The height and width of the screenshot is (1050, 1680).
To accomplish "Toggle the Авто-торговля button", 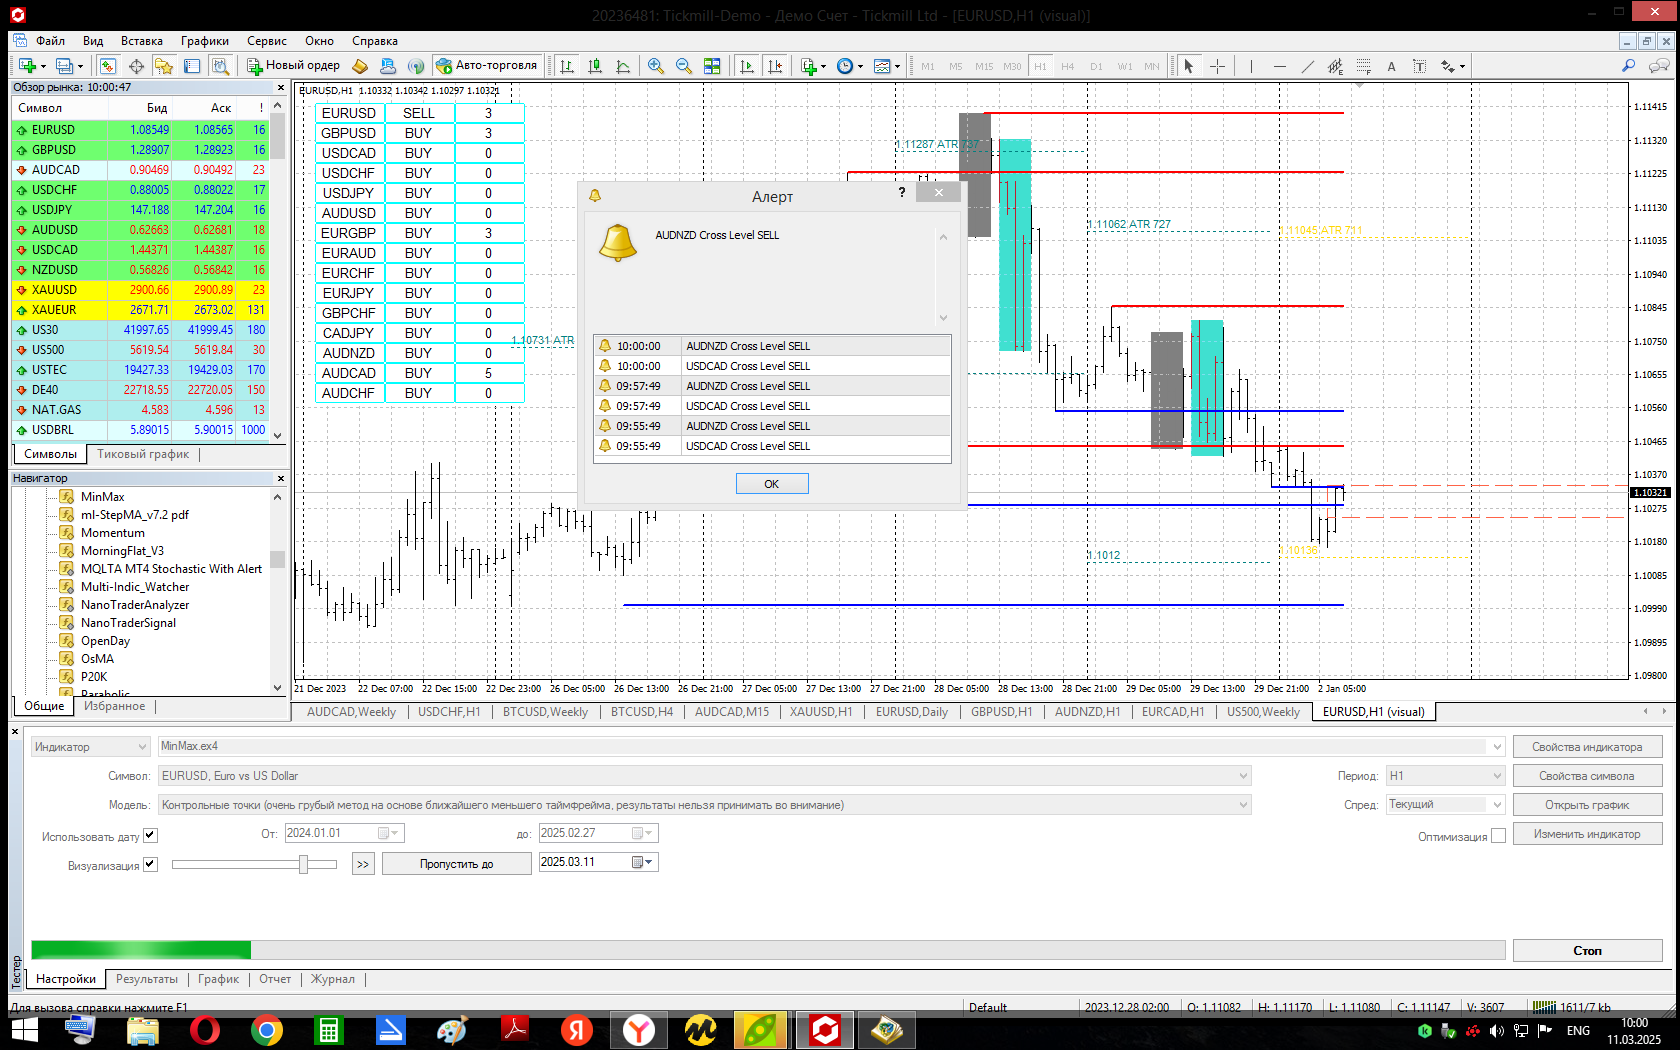I will tap(486, 66).
